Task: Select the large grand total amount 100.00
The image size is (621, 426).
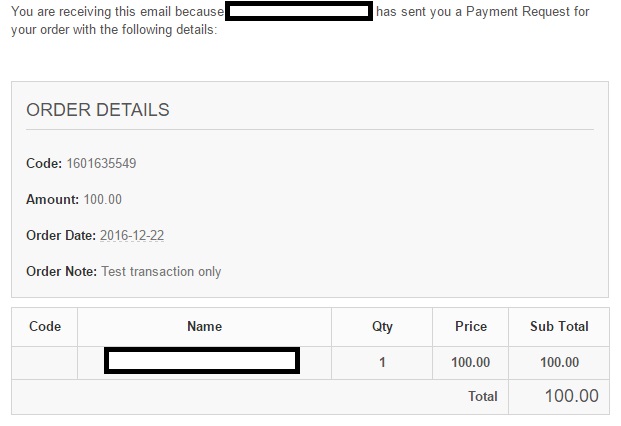Action: click(571, 396)
